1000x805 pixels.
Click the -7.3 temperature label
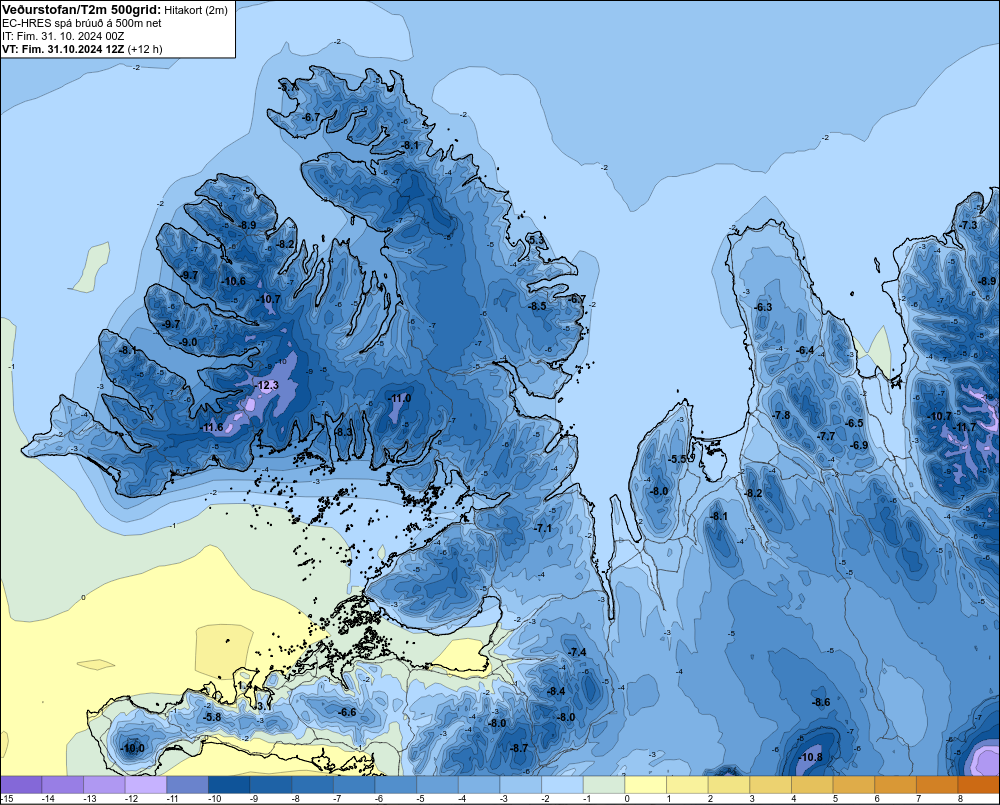pyautogui.click(x=968, y=226)
